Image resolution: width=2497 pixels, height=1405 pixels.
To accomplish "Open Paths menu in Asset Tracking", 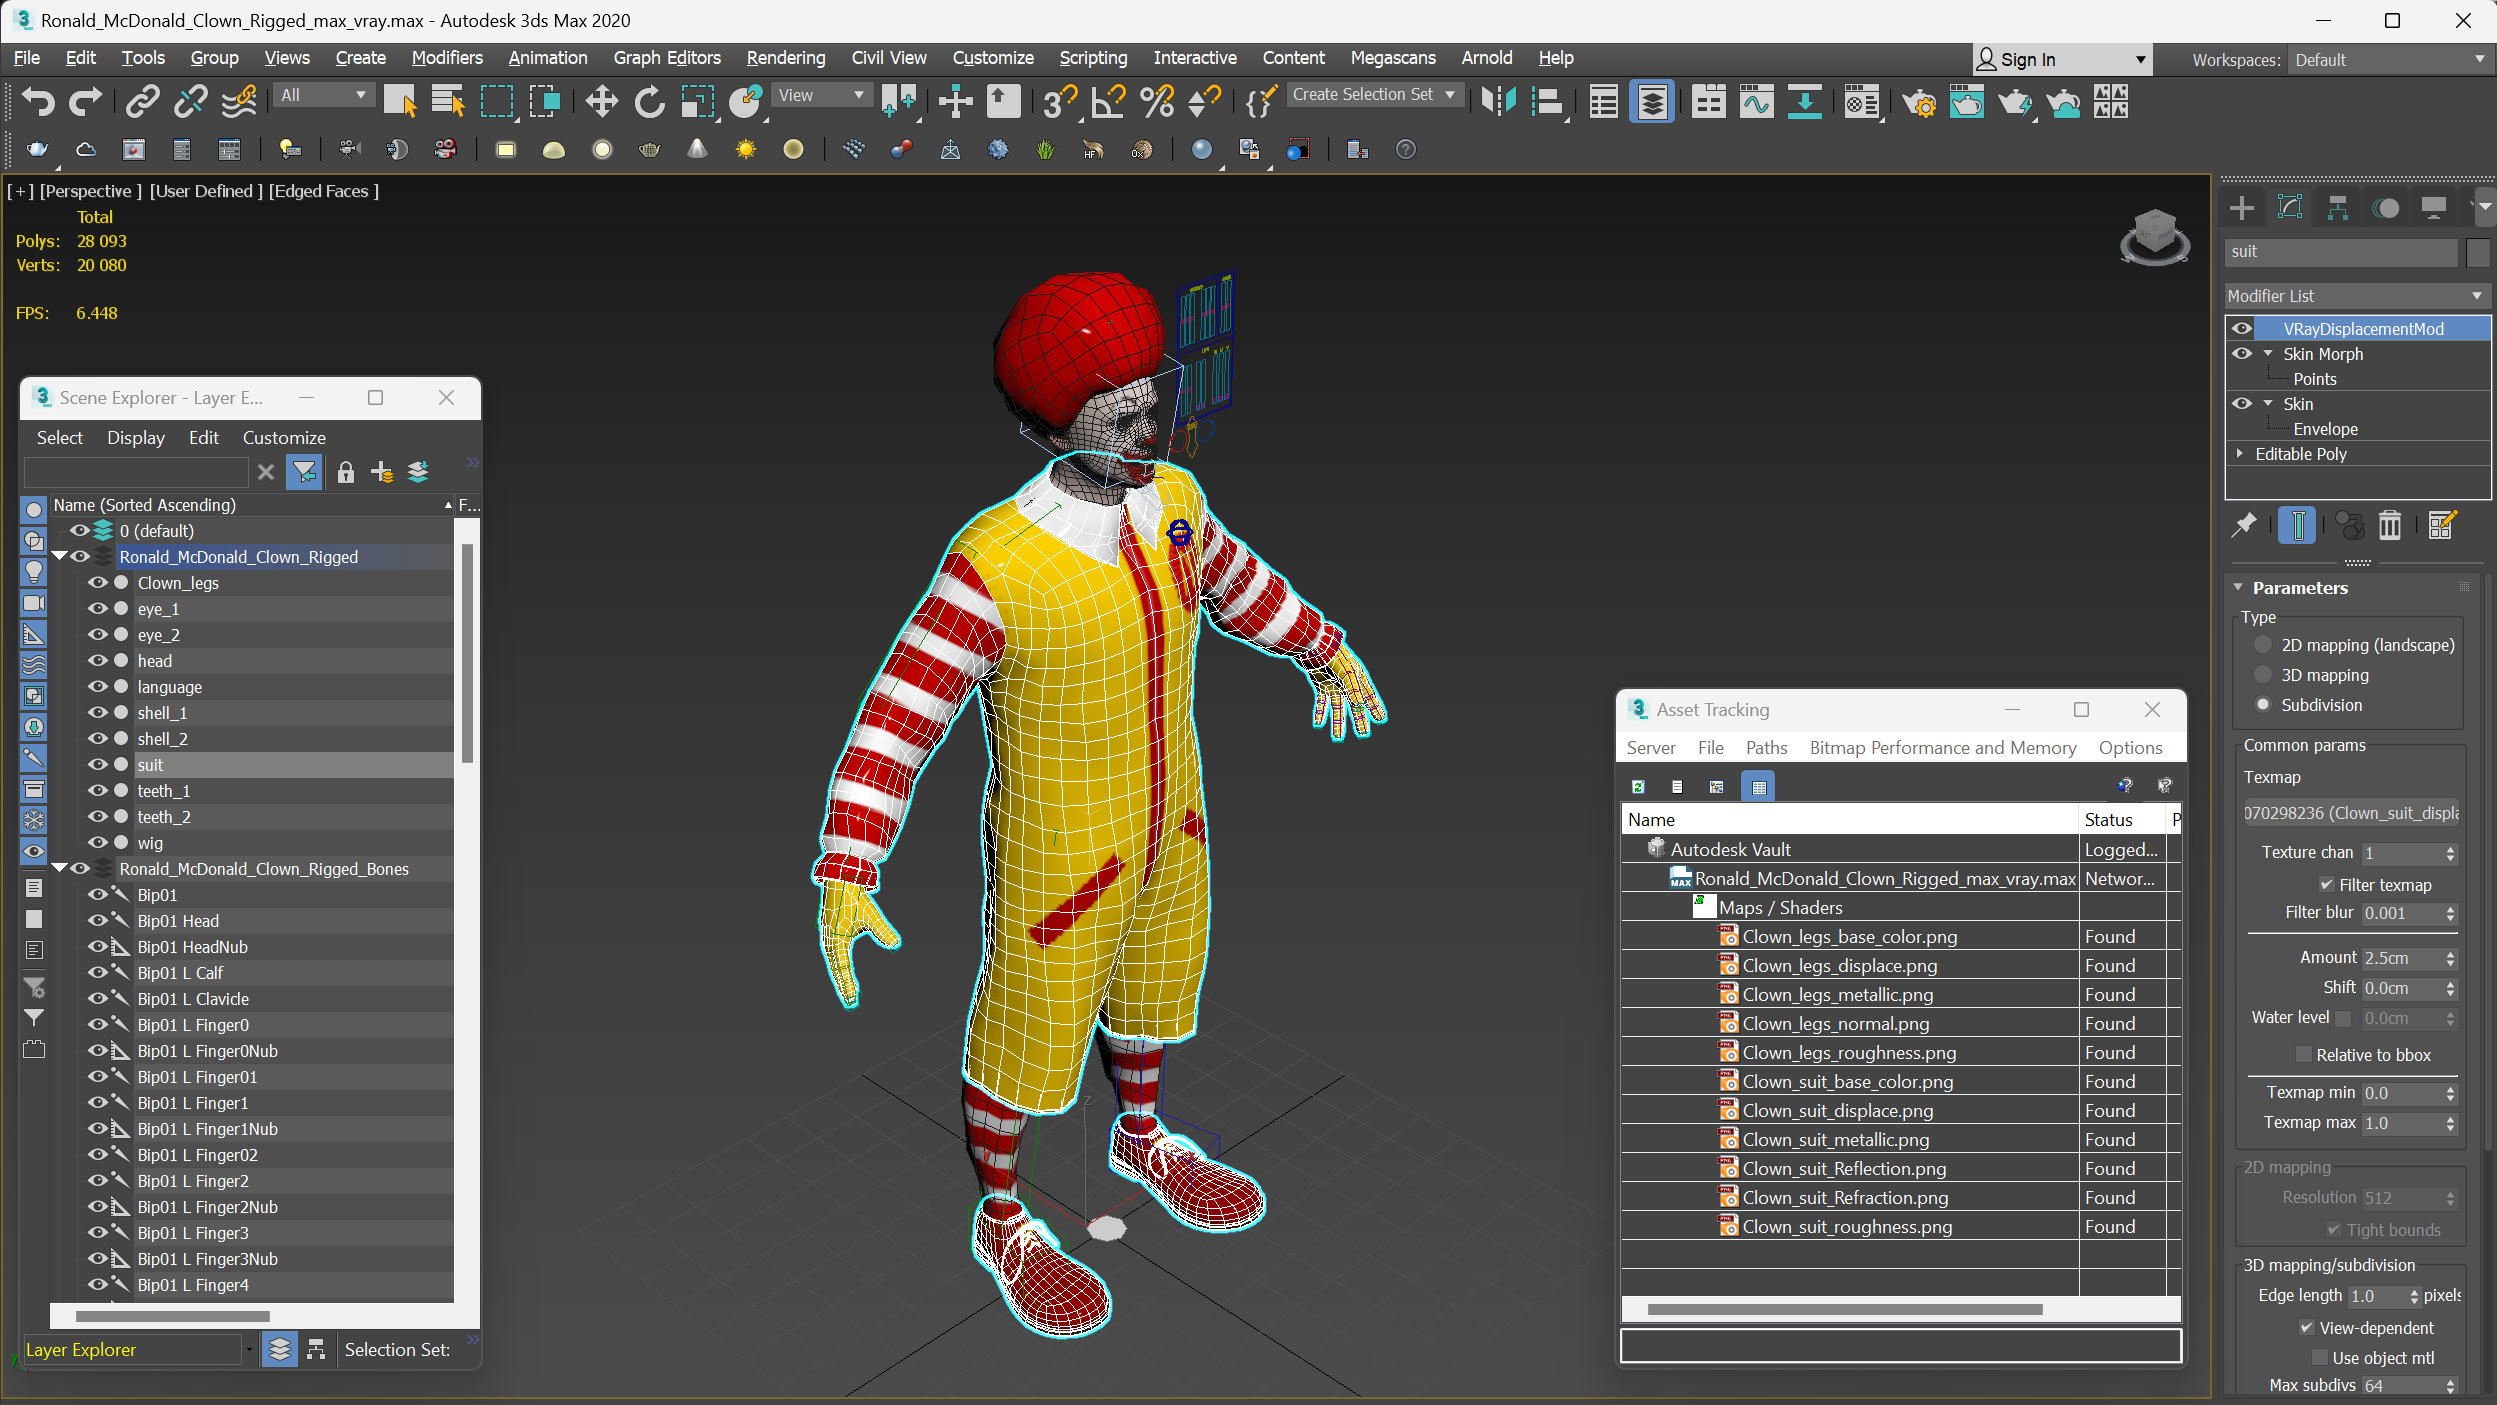I will tap(1766, 747).
